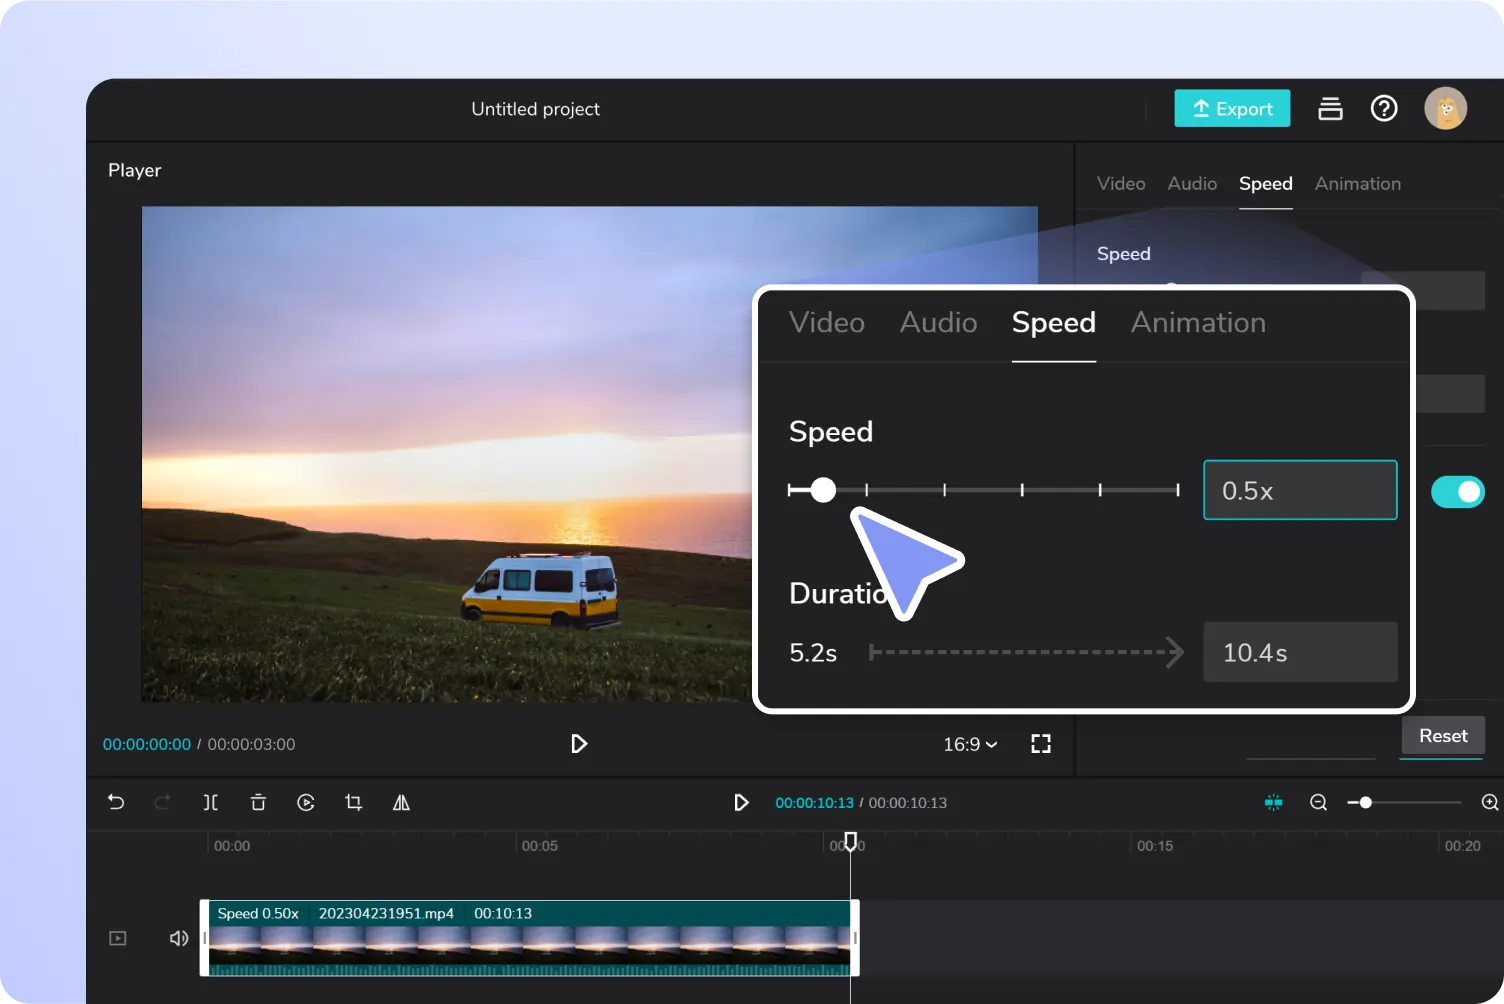The image size is (1504, 1004).
Task: Toggle the teal switch in the speed panel
Action: (1457, 492)
